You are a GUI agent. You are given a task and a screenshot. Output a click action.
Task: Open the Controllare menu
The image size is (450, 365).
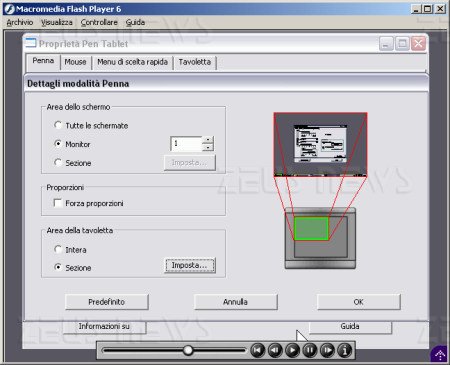99,22
